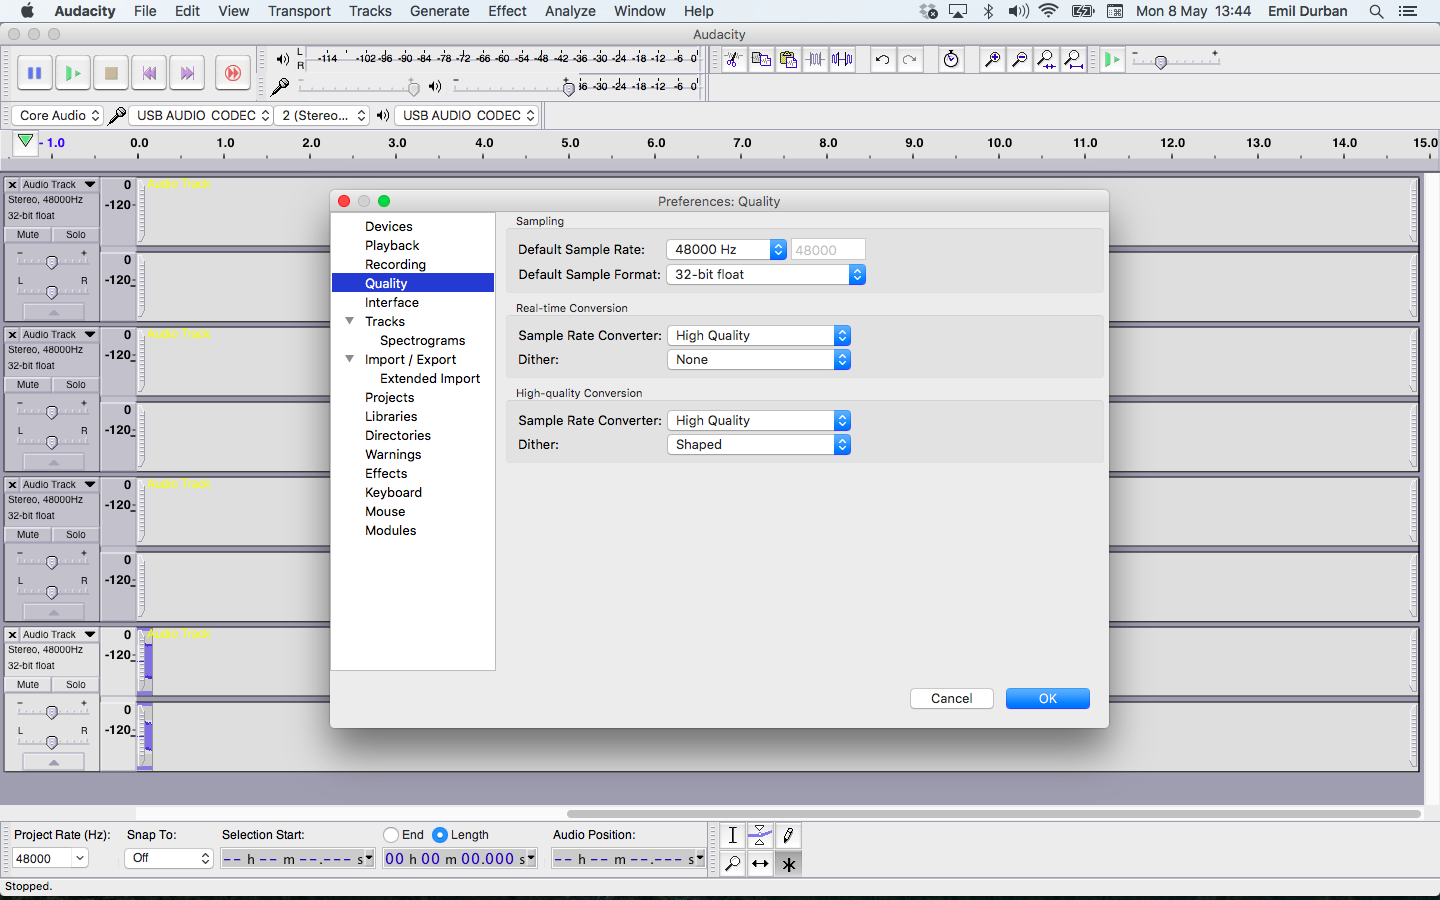
Task: Toggle Mute on the second Audio Track
Action: click(x=28, y=385)
